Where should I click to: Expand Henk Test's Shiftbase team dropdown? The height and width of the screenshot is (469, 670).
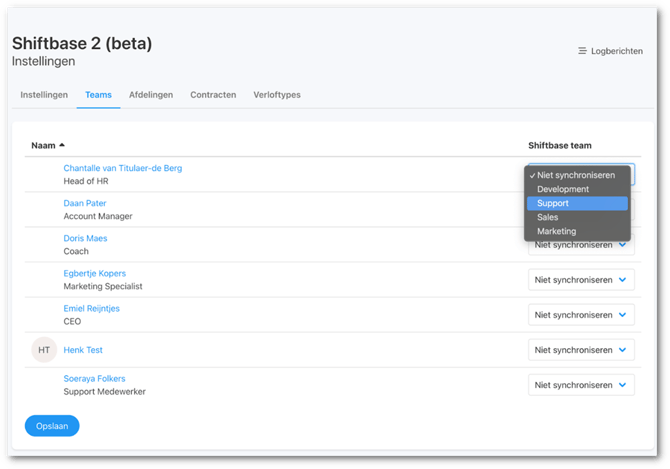coord(581,350)
